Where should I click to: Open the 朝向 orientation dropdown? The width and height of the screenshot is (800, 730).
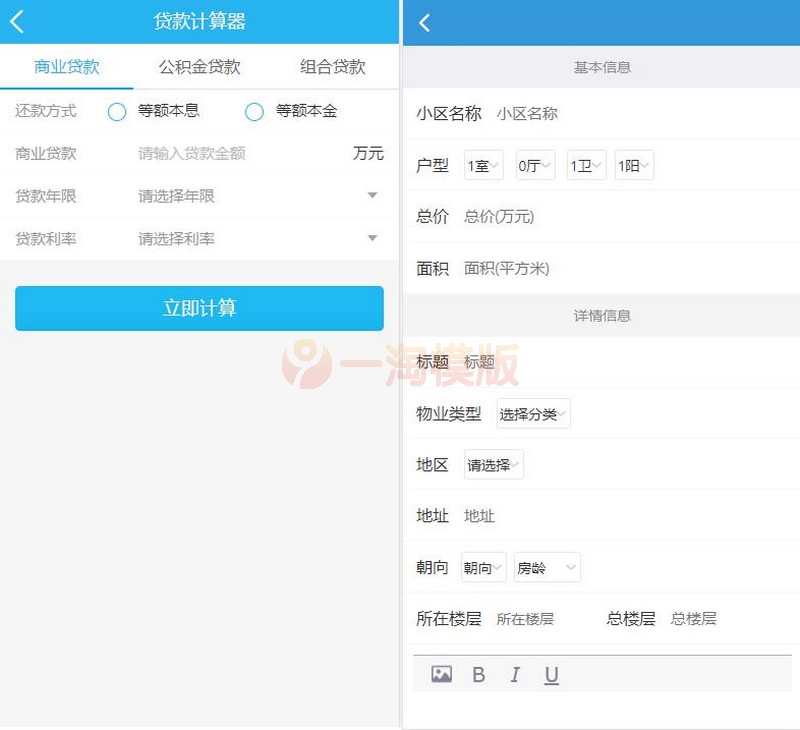click(x=483, y=567)
